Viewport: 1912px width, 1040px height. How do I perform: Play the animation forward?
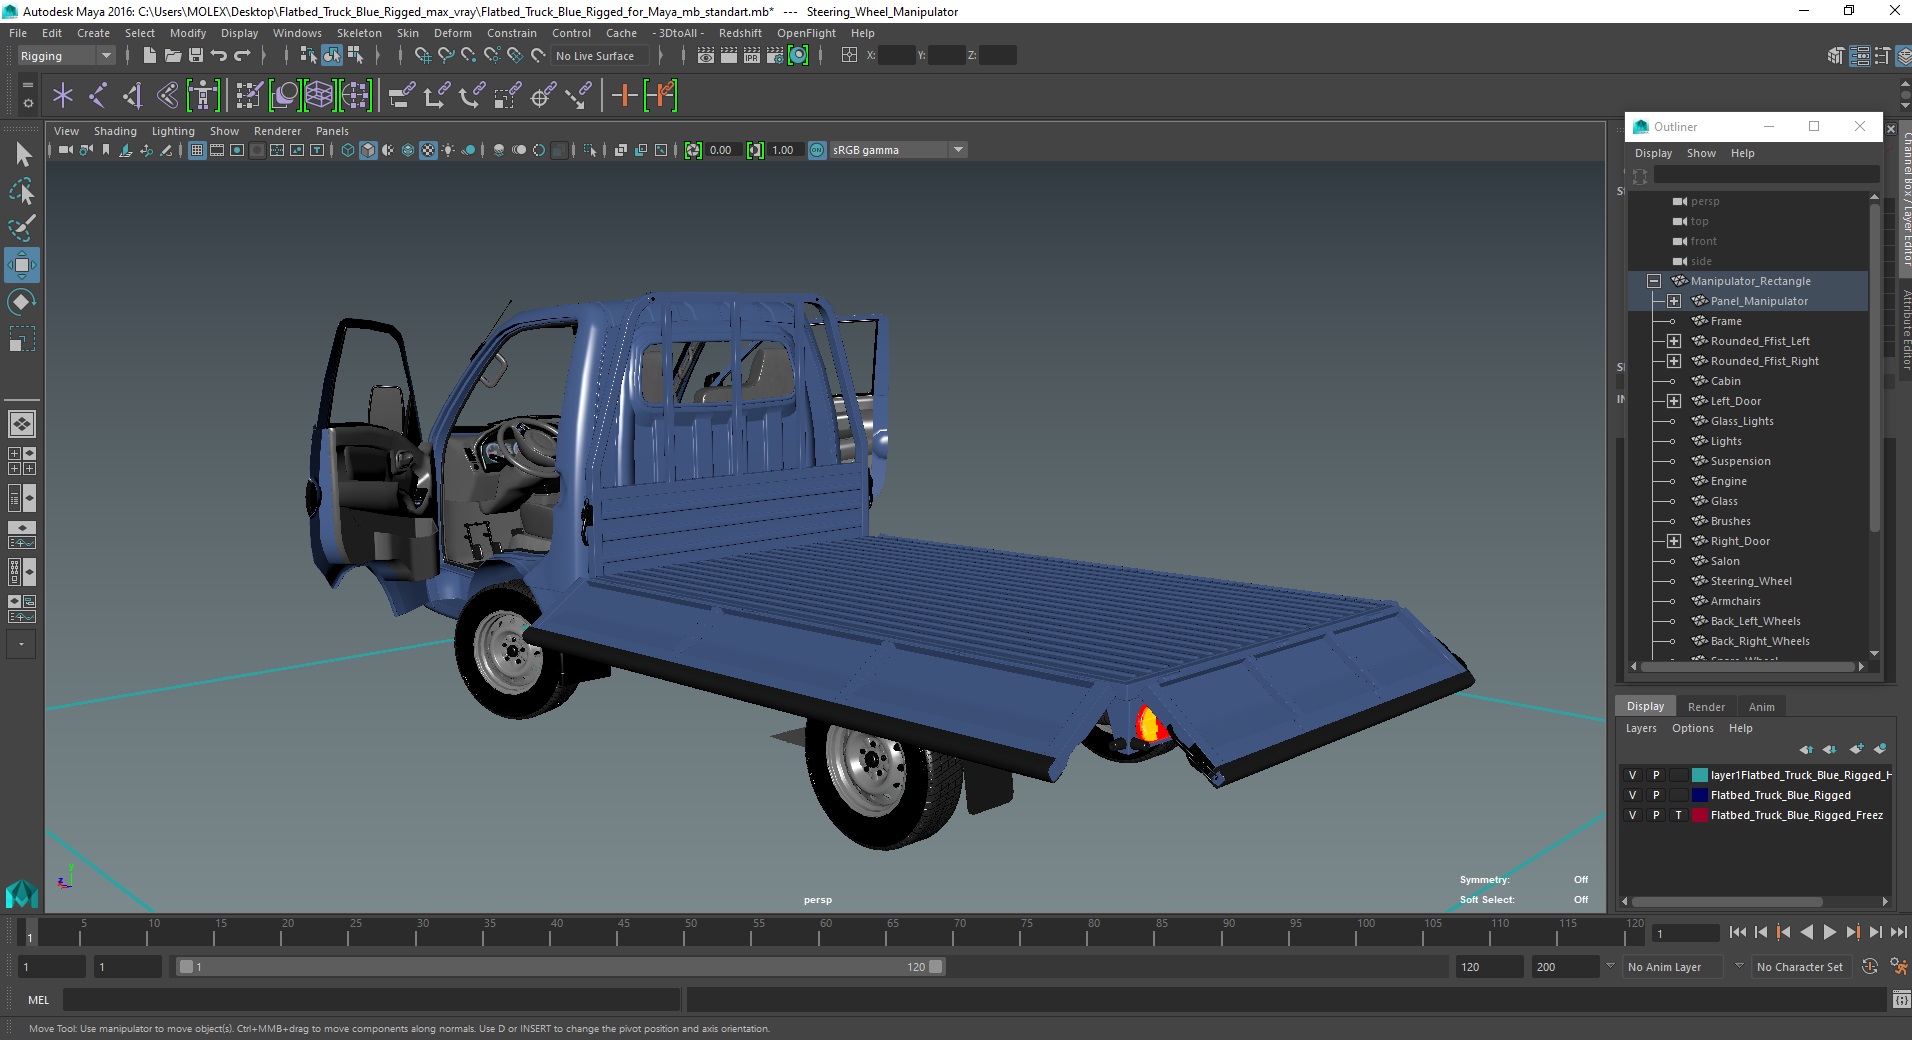click(1829, 932)
